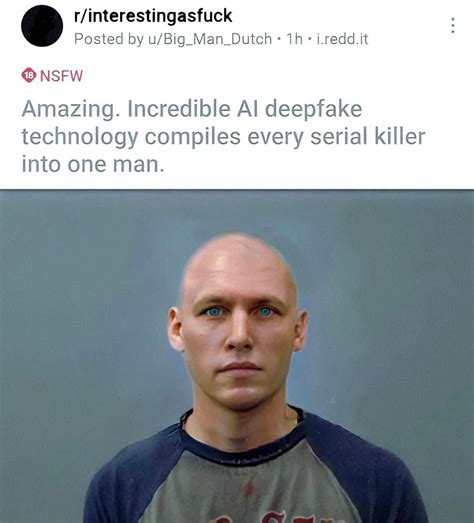The width and height of the screenshot is (474, 523).
Task: Click "Amazing. Incredible AI deepfake" title line
Action: (192, 110)
